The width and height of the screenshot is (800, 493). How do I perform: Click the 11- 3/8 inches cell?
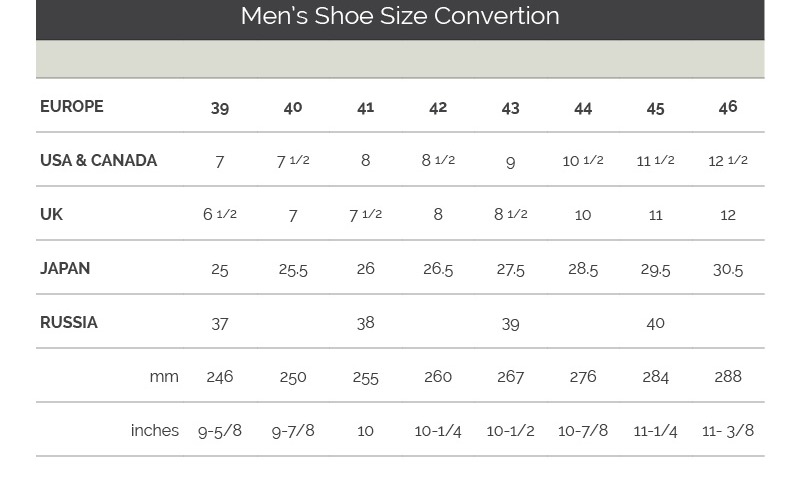click(x=728, y=431)
